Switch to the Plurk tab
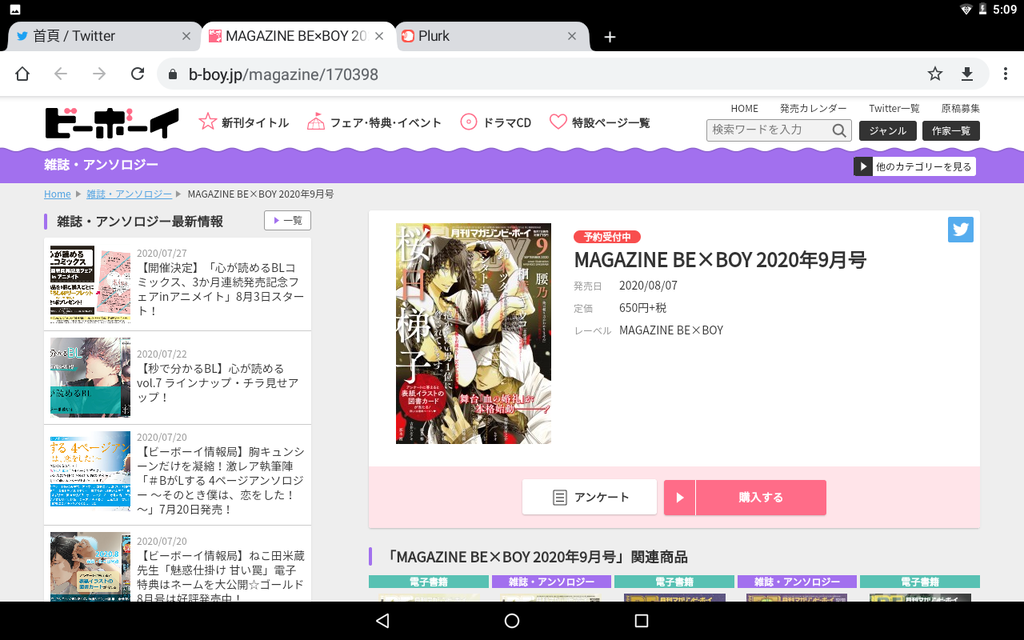The height and width of the screenshot is (640, 1024). (x=493, y=37)
